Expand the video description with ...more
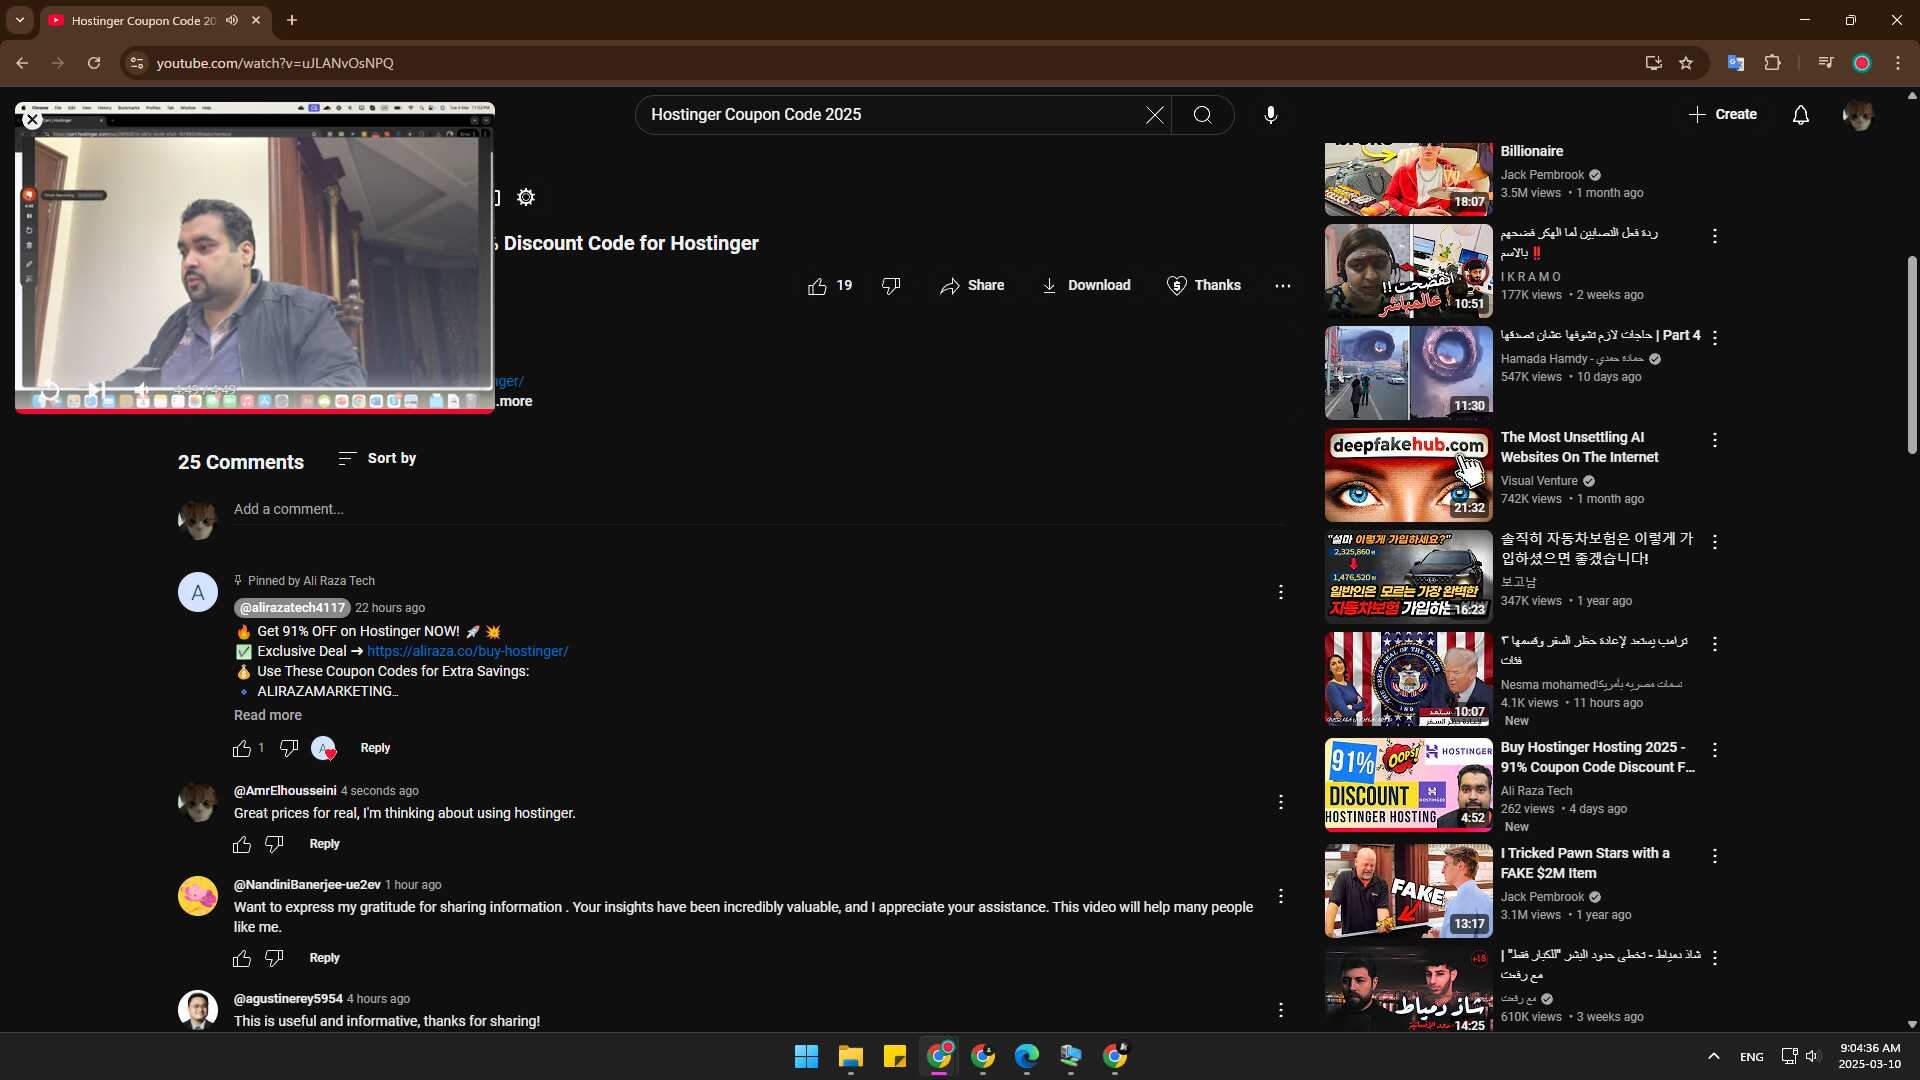This screenshot has height=1080, width=1920. coord(515,401)
